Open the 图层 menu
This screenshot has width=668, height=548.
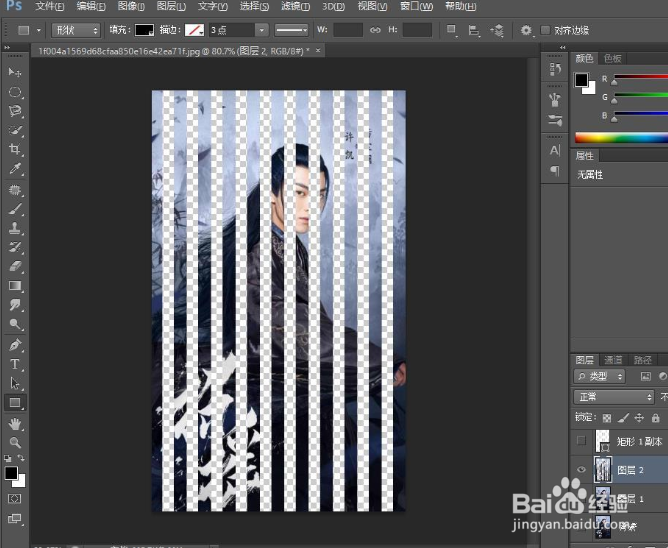point(171,6)
